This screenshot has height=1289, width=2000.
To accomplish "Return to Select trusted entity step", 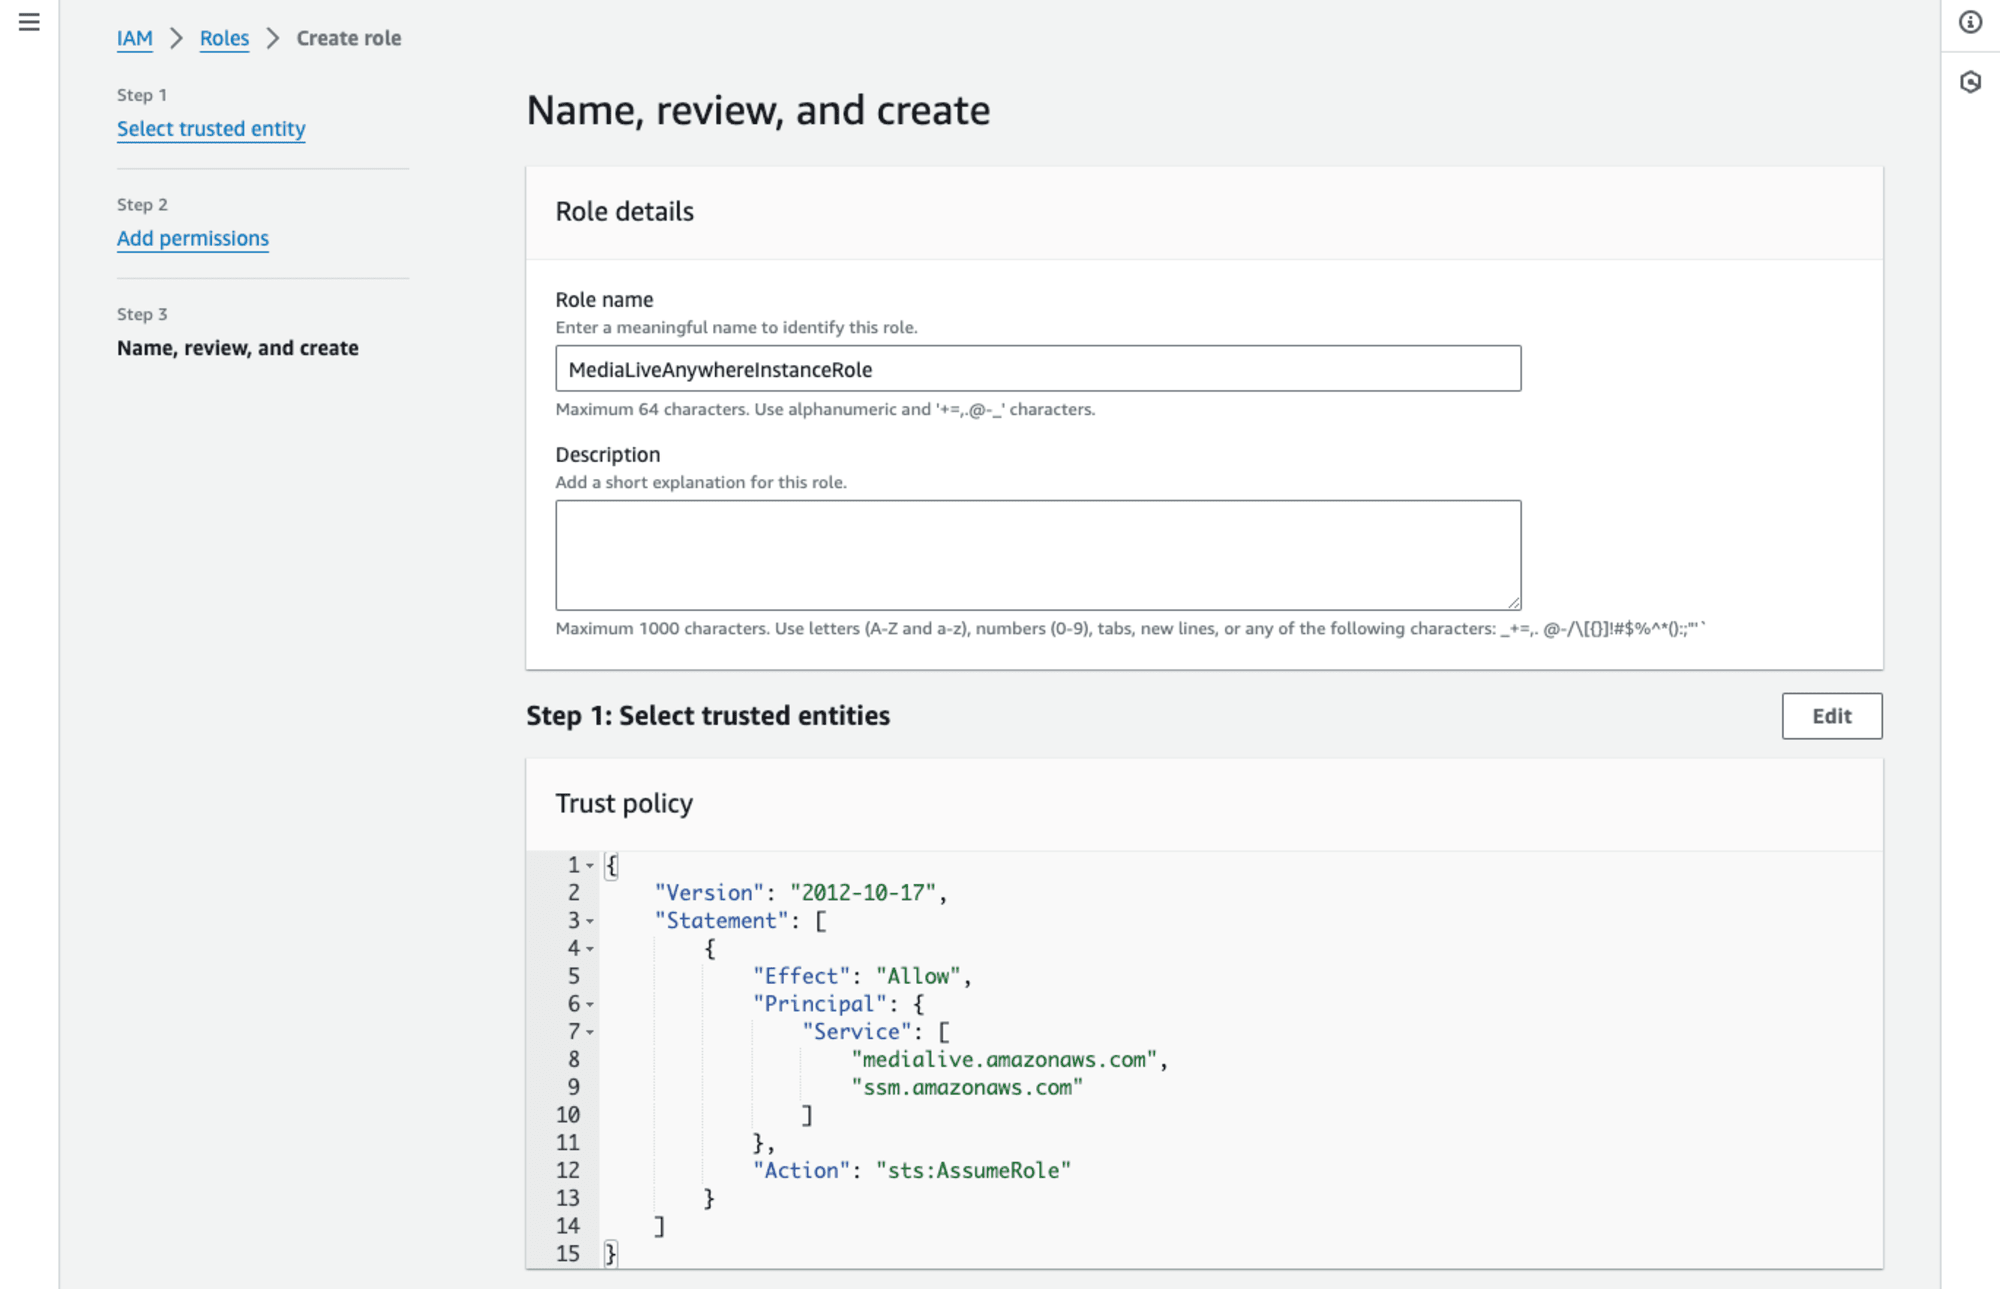I will 211,129.
